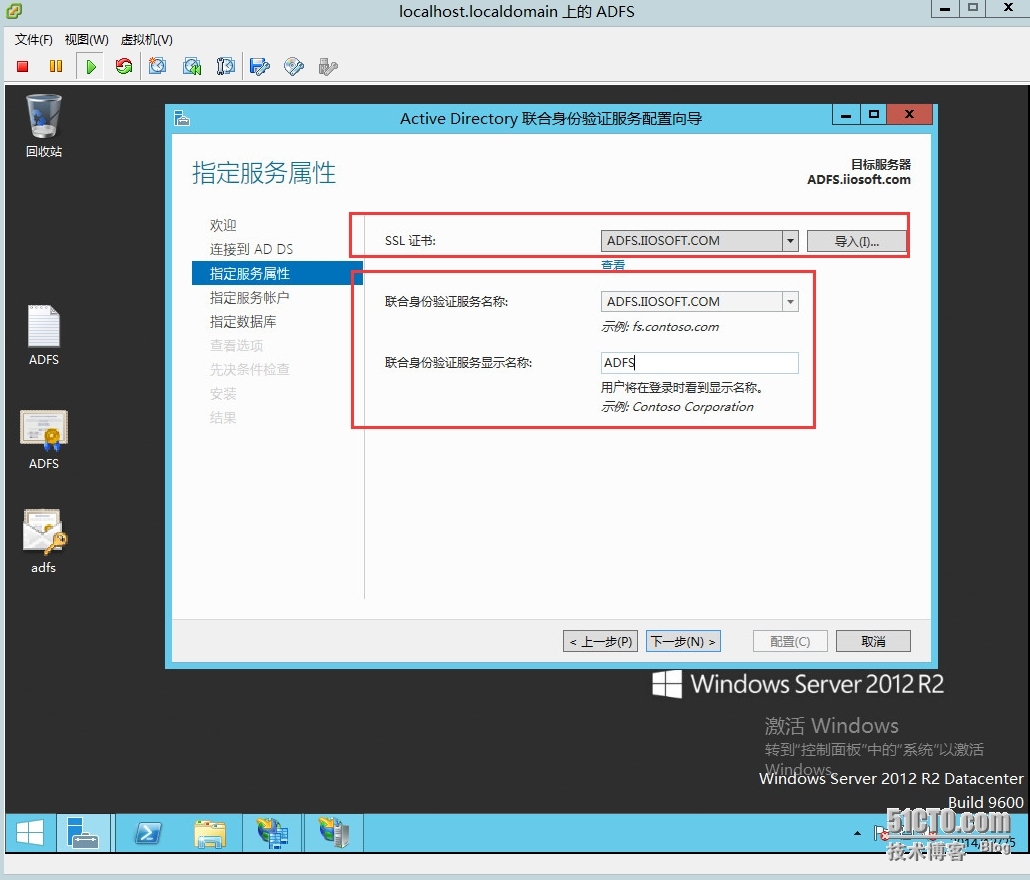Open the 文件(F) menu
Image resolution: width=1030 pixels, height=880 pixels.
point(34,40)
